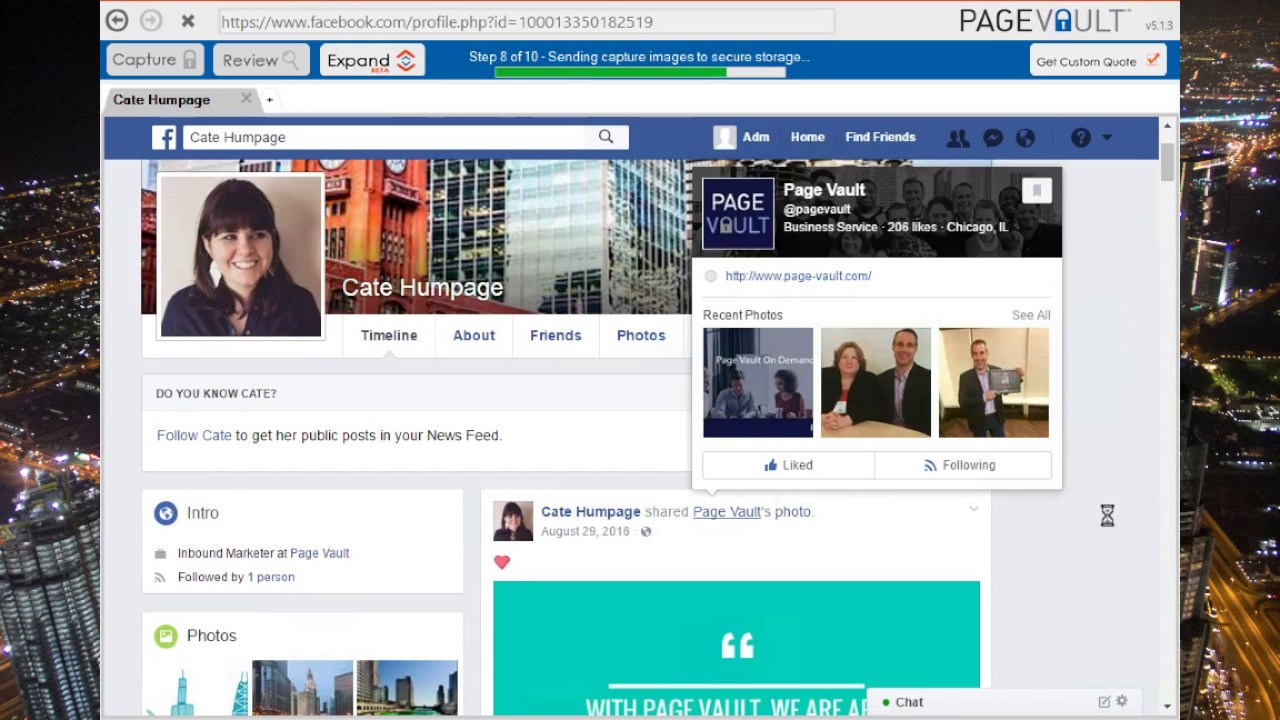Open the friend requests icon
Screen dimensions: 1280x720
[x=958, y=138]
